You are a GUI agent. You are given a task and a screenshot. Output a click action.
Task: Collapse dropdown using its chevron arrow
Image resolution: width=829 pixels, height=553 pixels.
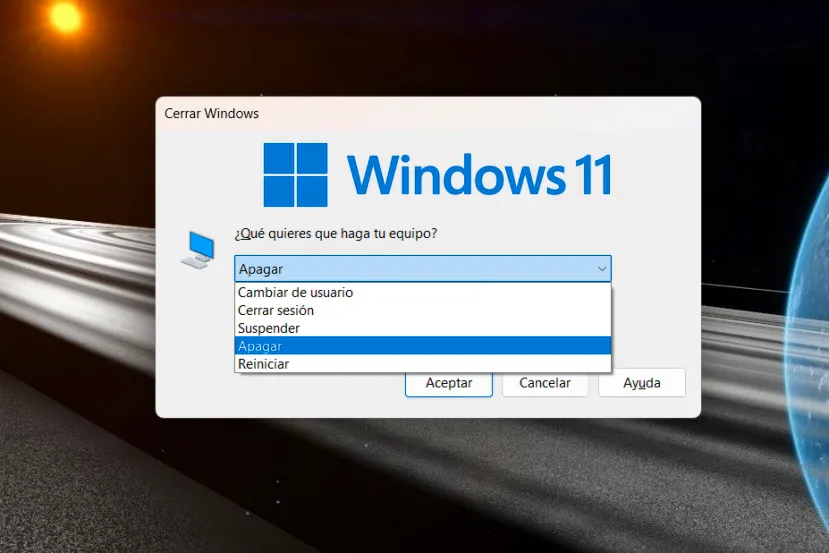[x=602, y=269]
